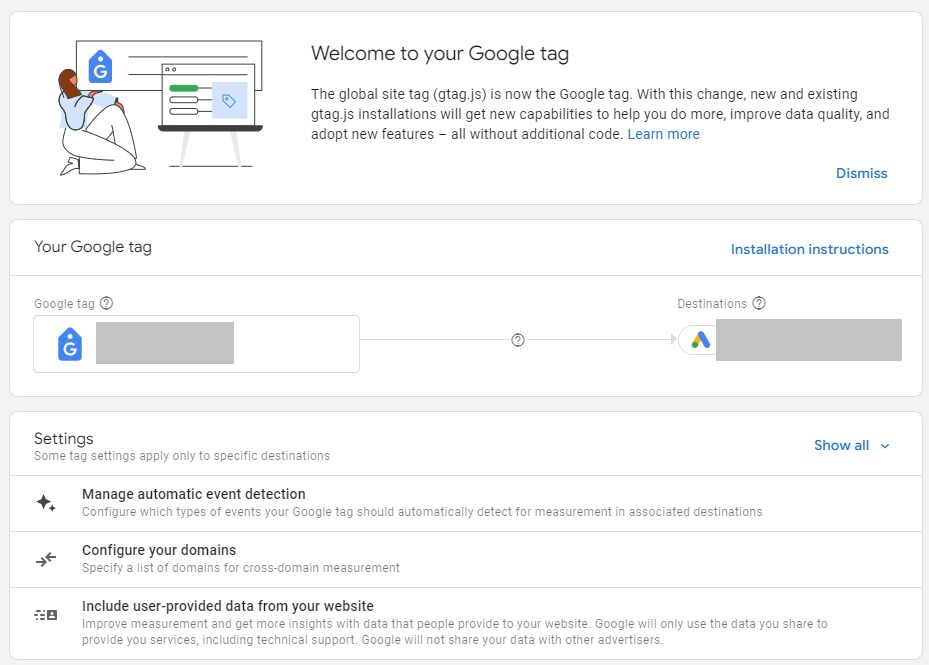
Task: Click the cross-domain measurement description text
Action: click(241, 568)
